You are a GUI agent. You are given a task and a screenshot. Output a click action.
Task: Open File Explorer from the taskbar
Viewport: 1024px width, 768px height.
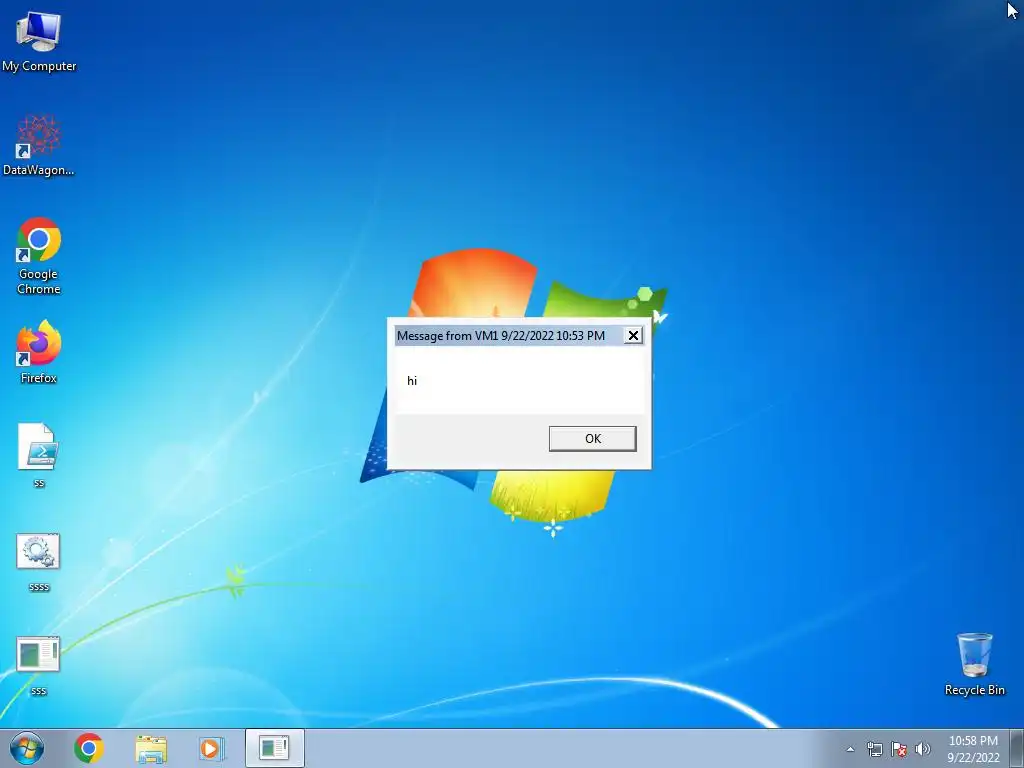(151, 748)
